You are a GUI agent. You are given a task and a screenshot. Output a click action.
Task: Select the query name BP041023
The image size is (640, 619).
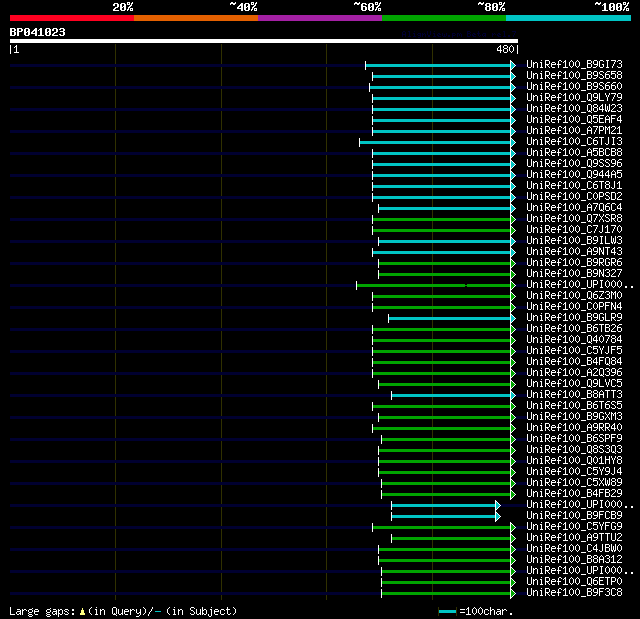pyautogui.click(x=38, y=32)
